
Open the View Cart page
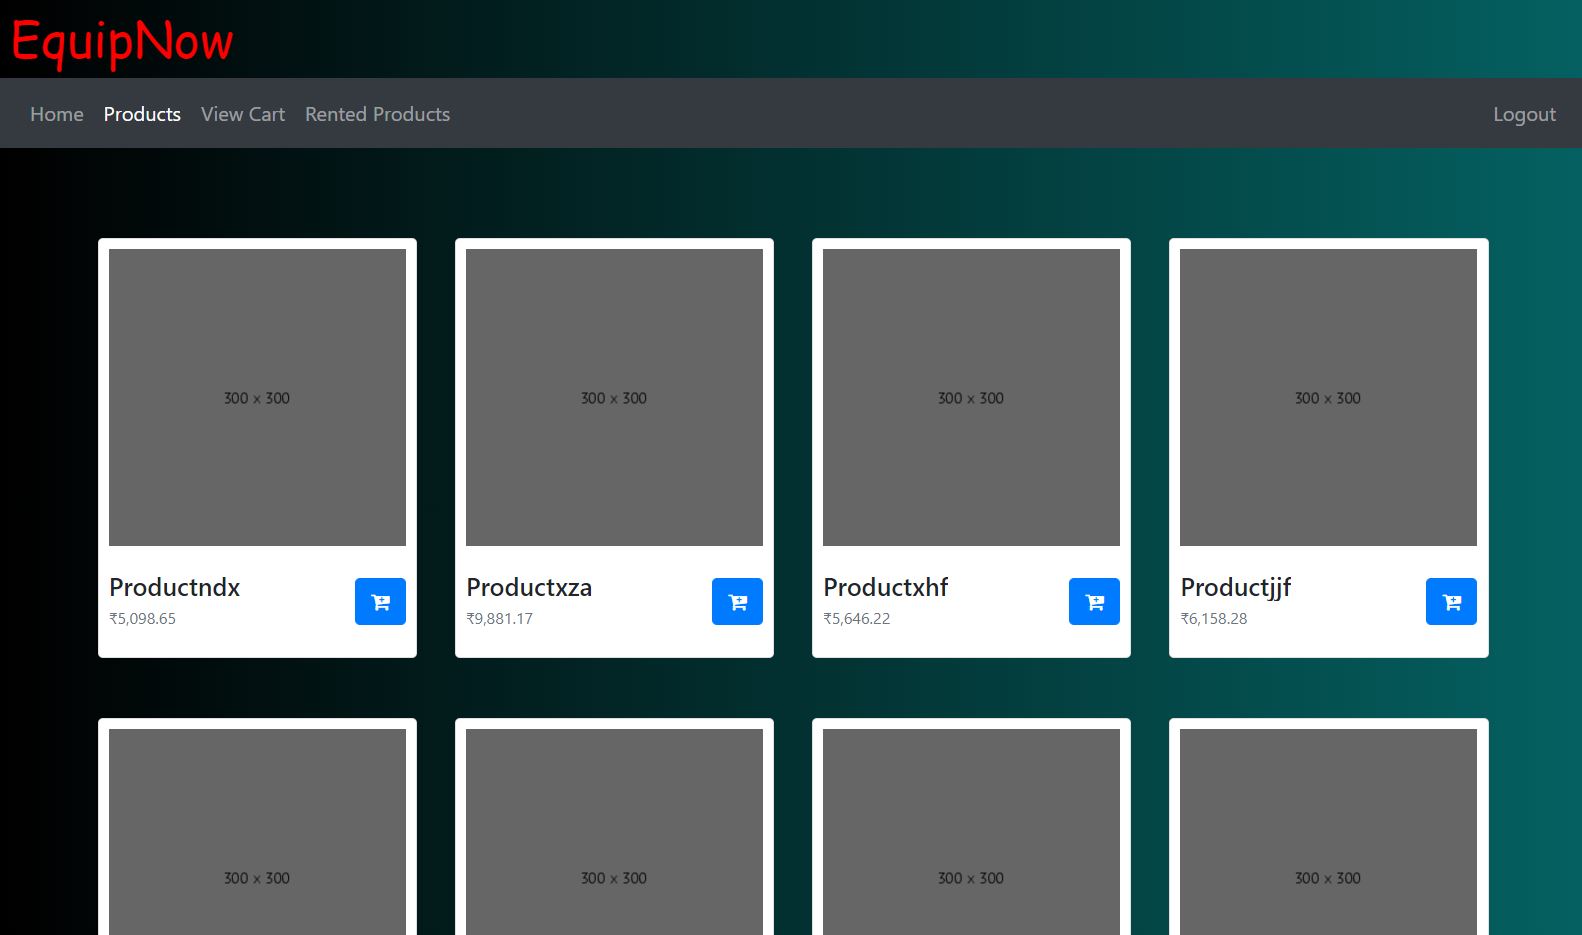[243, 114]
